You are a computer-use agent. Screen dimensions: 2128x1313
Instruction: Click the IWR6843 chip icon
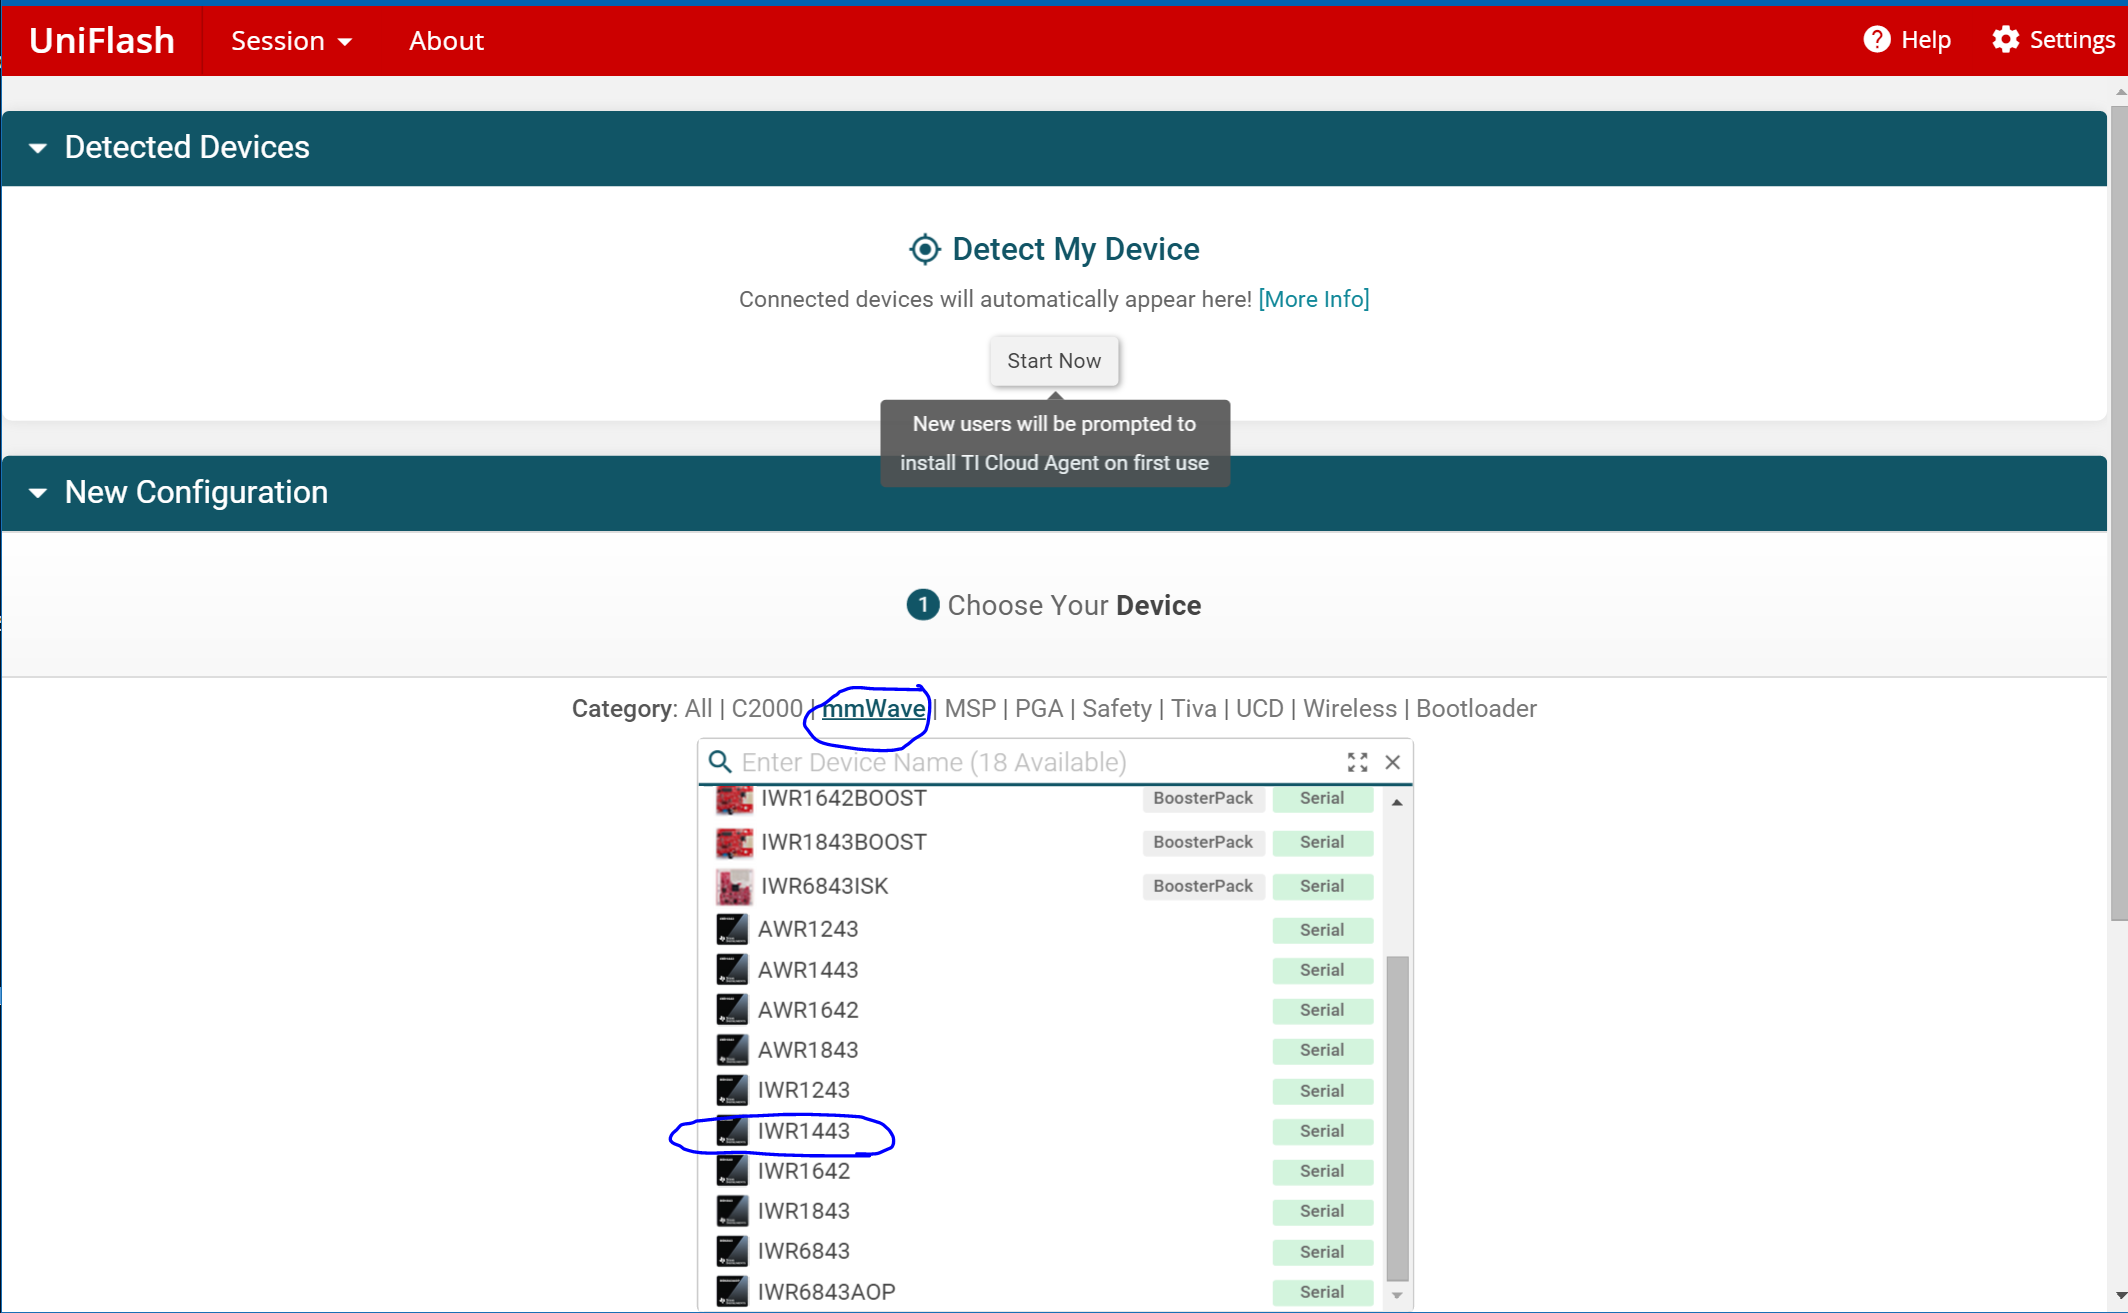point(732,1252)
